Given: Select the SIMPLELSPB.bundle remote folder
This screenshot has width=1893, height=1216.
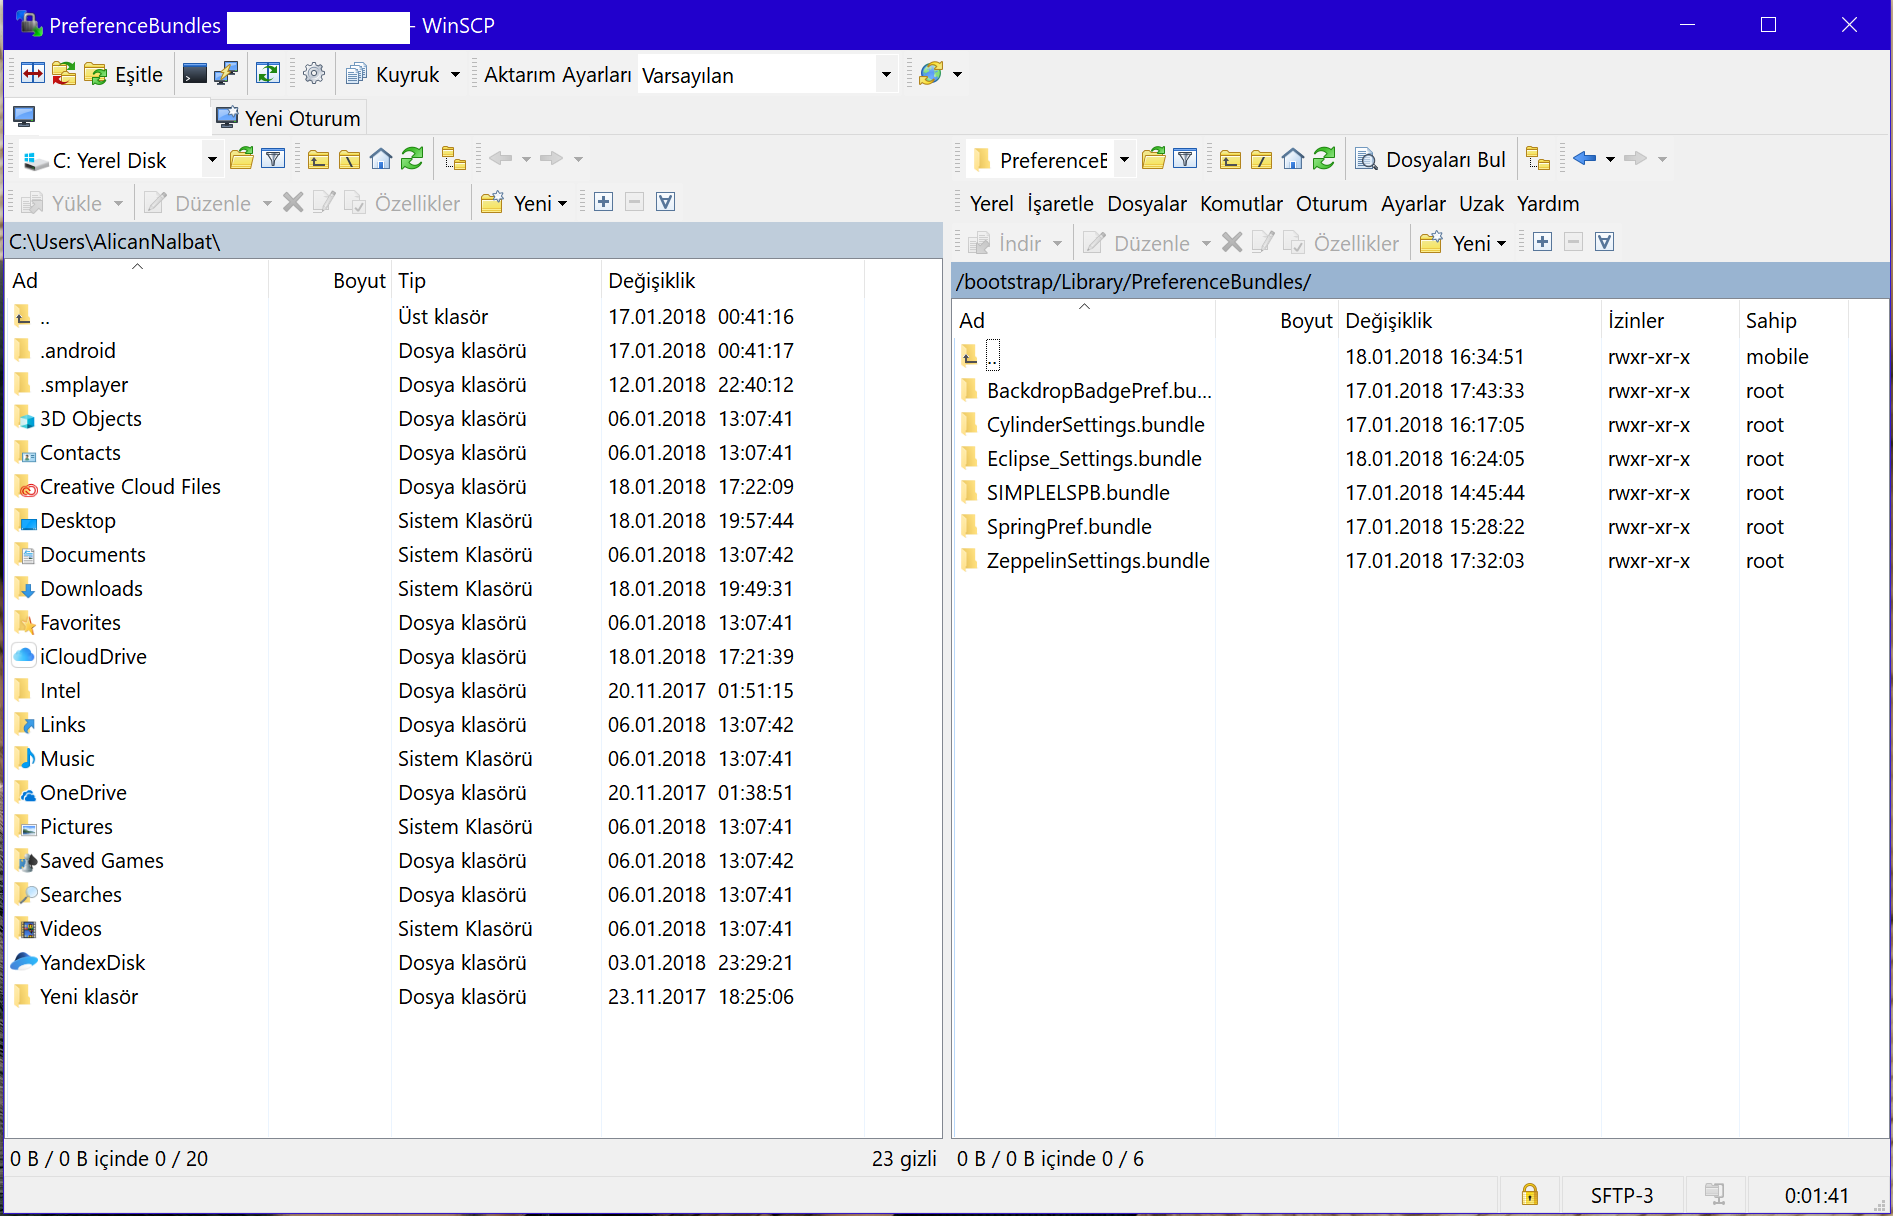Looking at the screenshot, I should tap(1077, 493).
